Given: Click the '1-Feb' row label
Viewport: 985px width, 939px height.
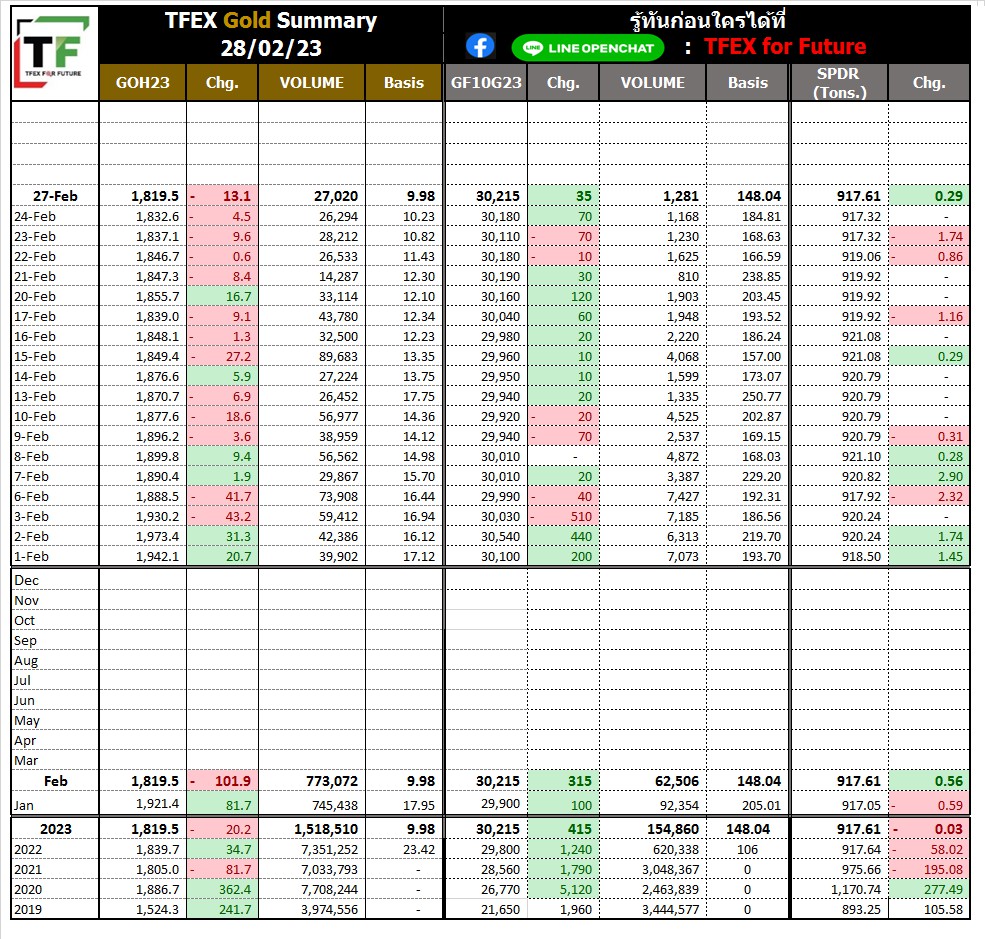Looking at the screenshot, I should pos(31,556).
